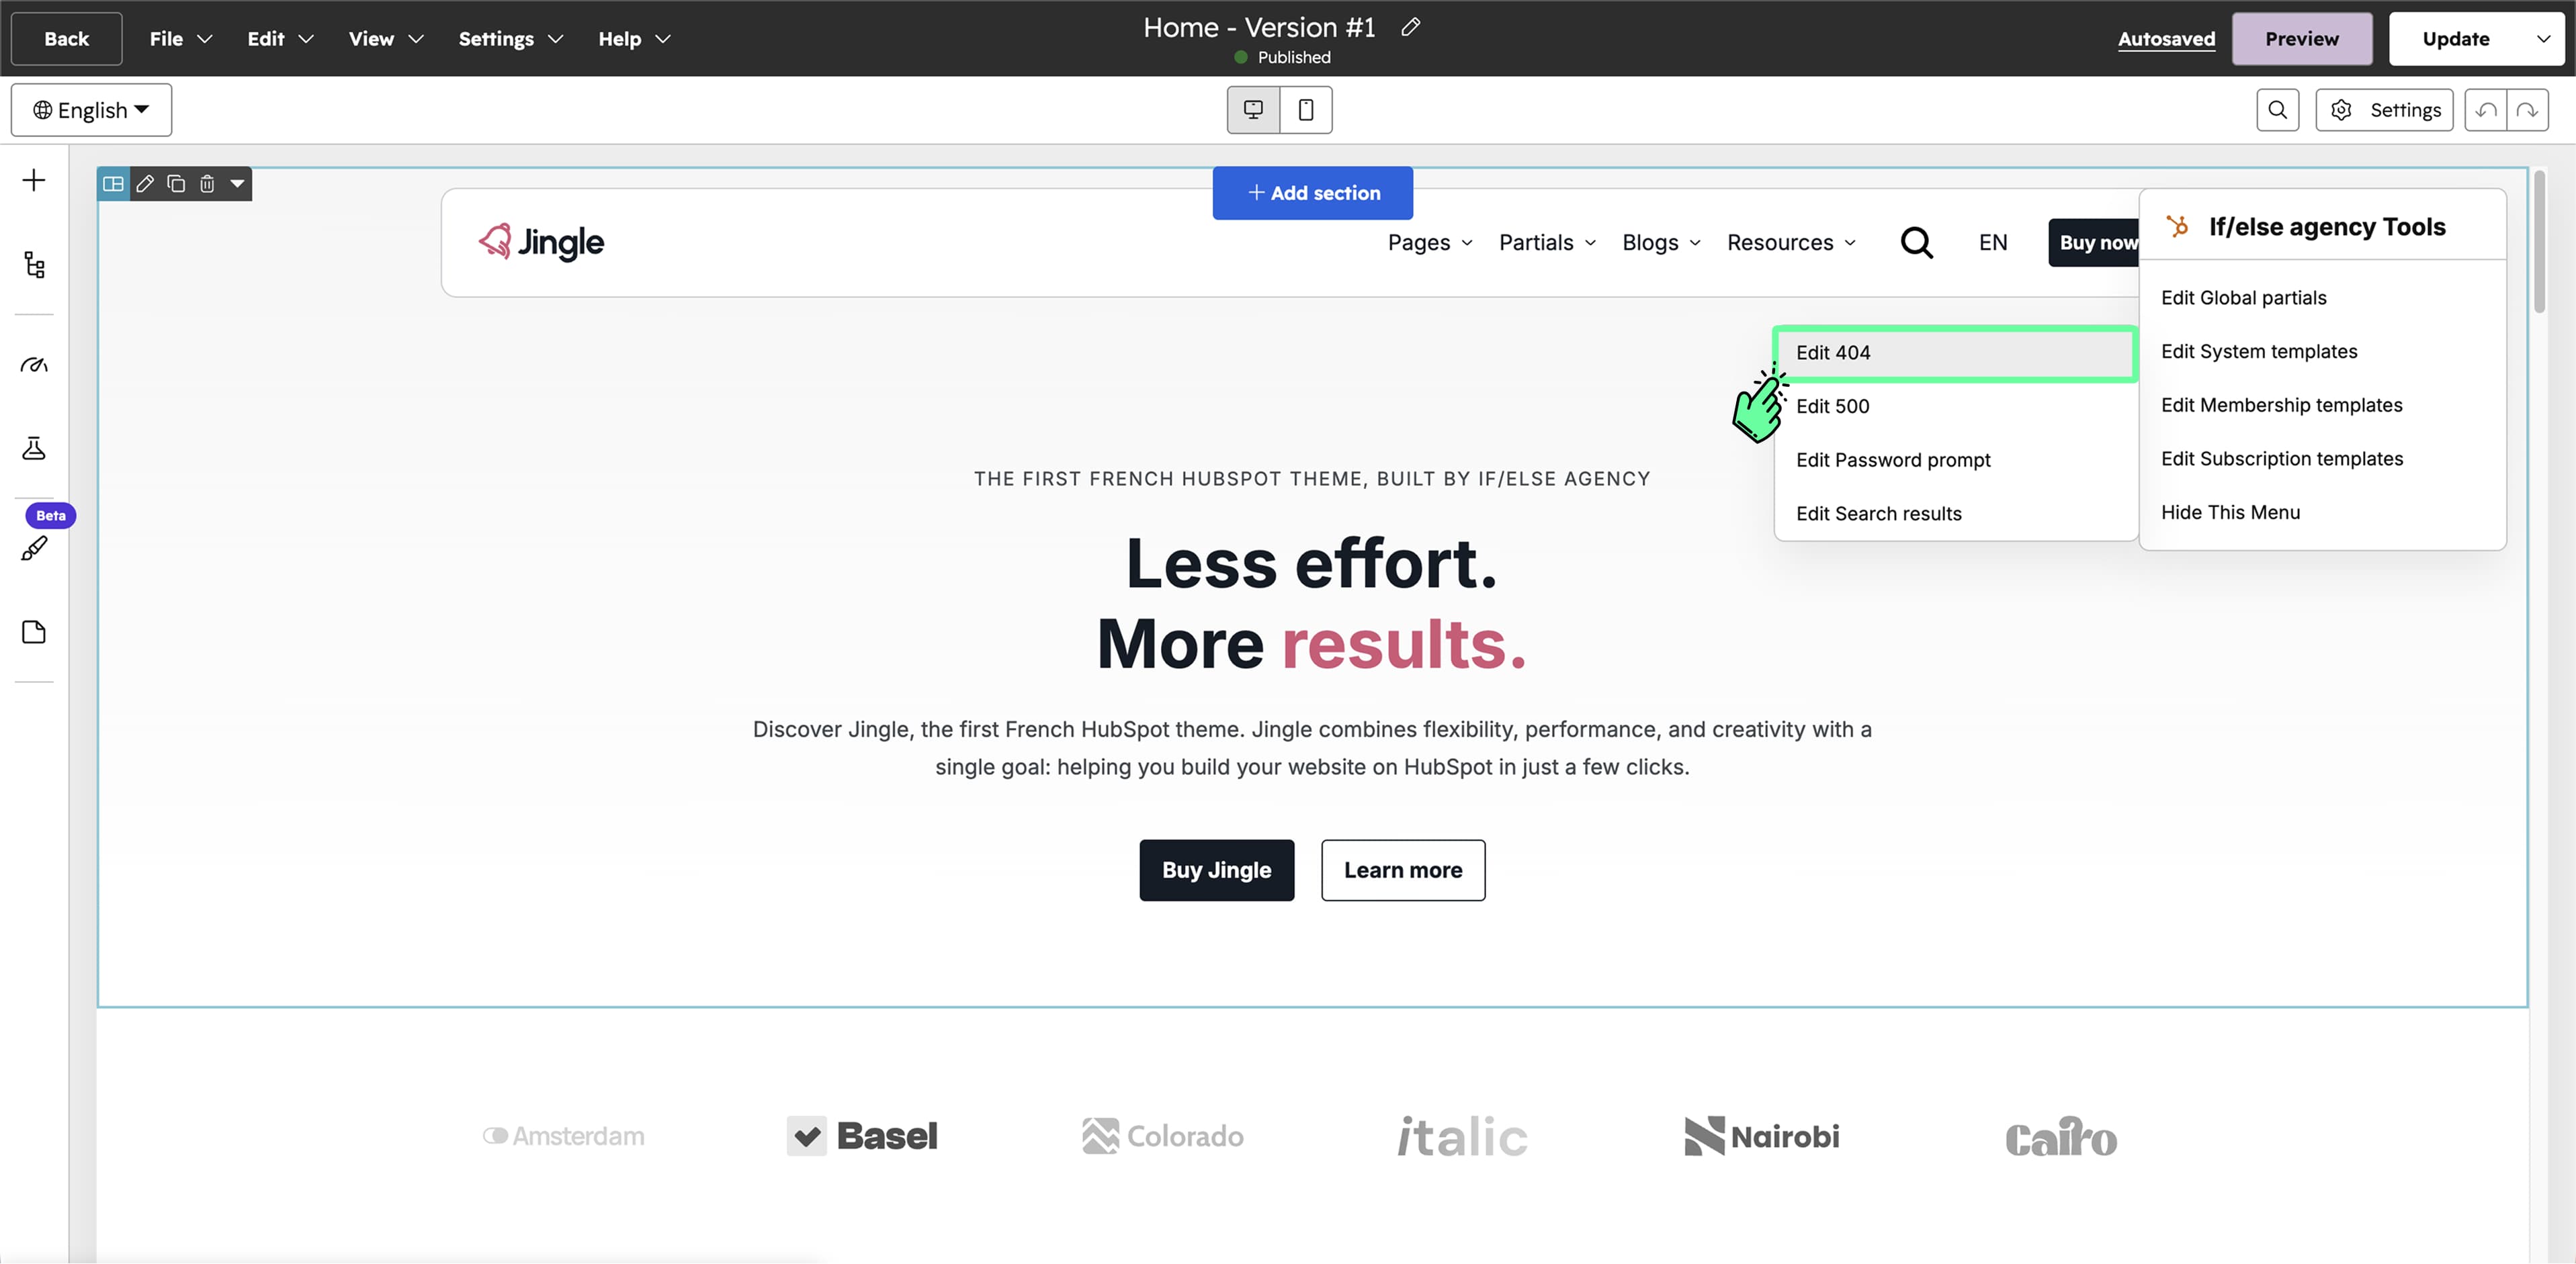The height and width of the screenshot is (1264, 2576).
Task: Click the section edit pencil icon
Action: 145,184
